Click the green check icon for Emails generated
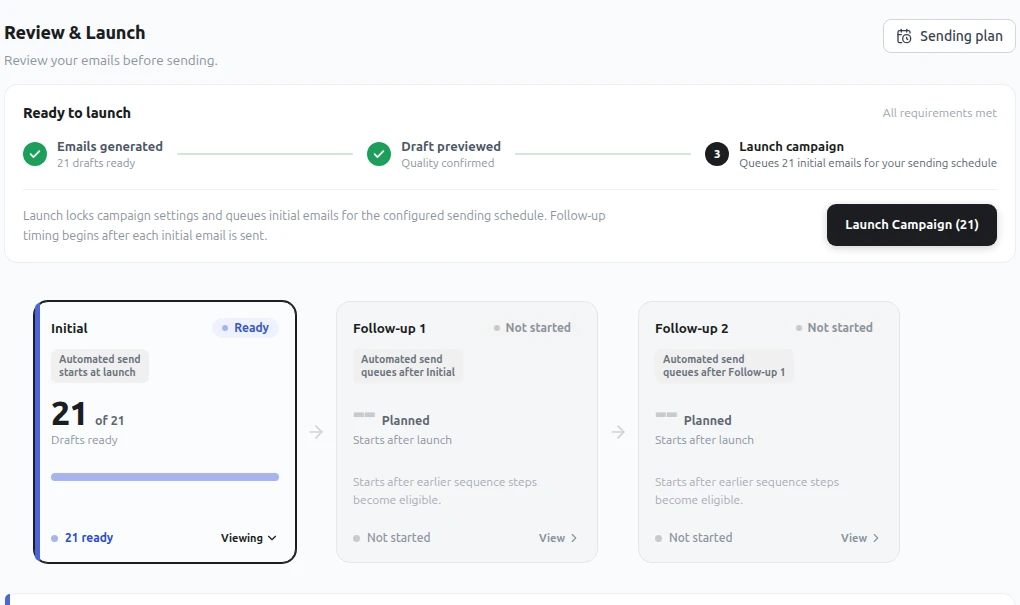 (x=35, y=154)
